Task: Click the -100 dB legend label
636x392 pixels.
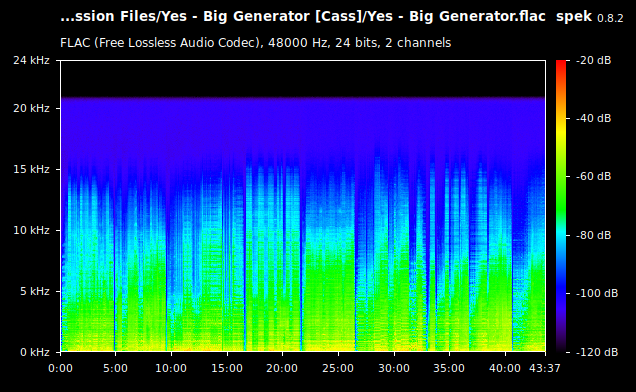Action: pyautogui.click(x=597, y=293)
